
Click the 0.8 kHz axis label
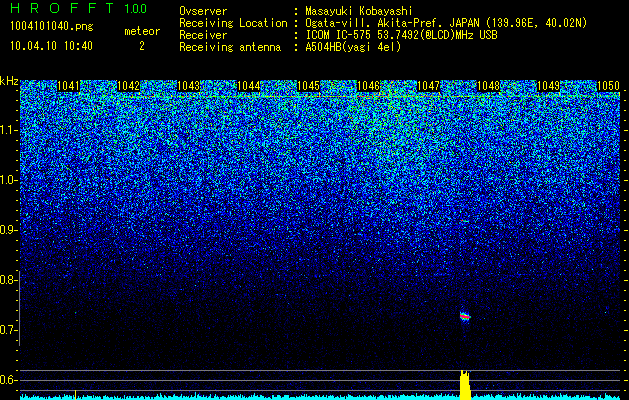(x=8, y=280)
